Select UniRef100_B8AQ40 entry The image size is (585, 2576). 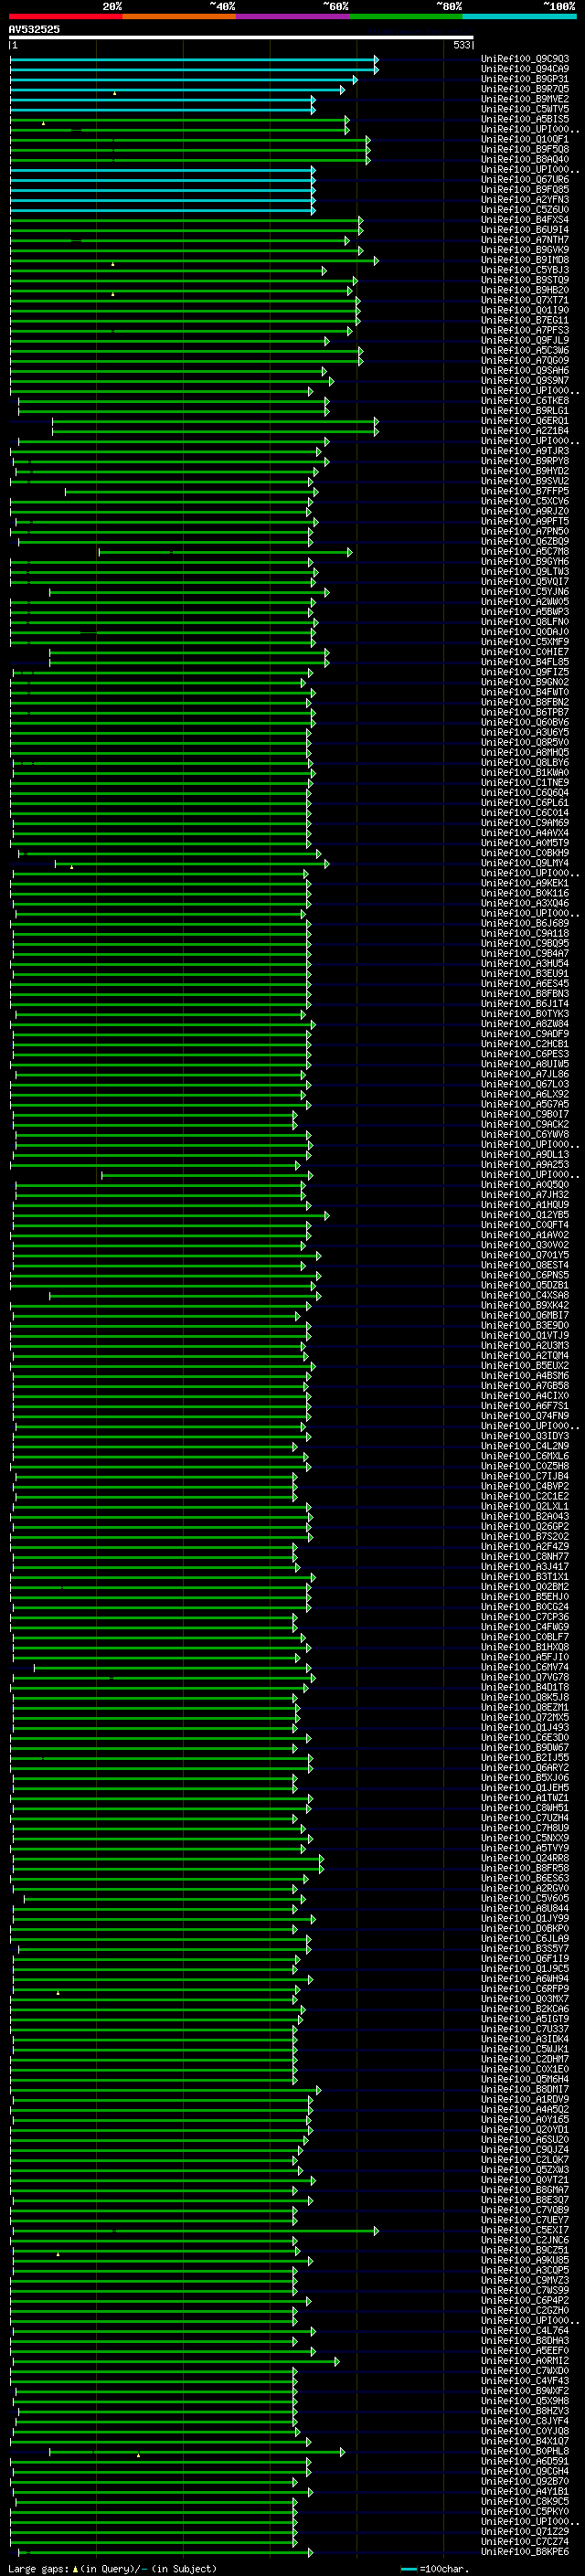tap(525, 159)
